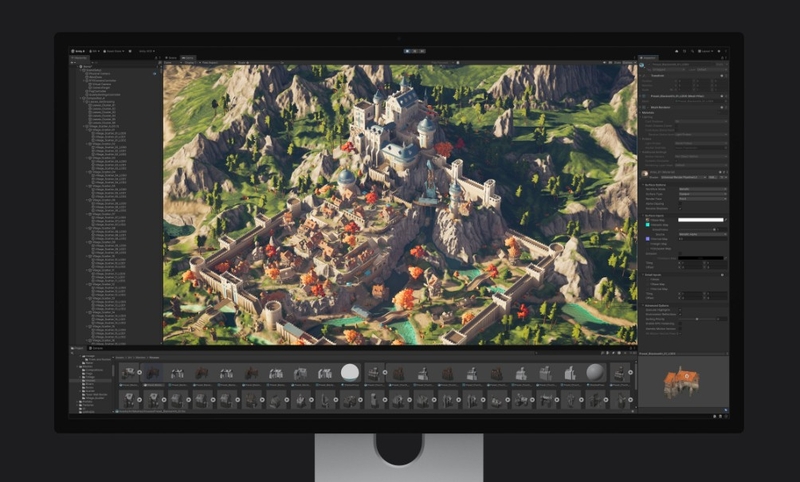The width and height of the screenshot is (800, 482).
Task: Open the Layout dropdown
Action: [706, 51]
